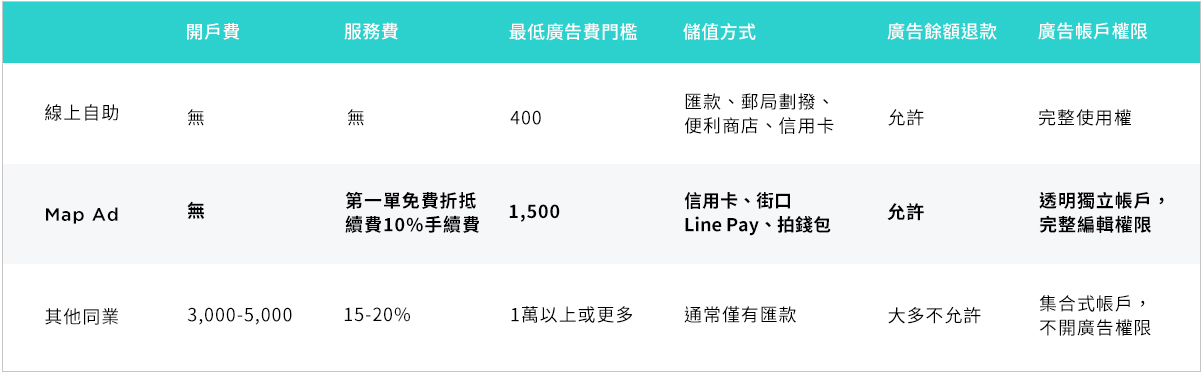Screen dimensions: 1204x375
Task: Click the 透明獨立帳戶 permission cell
Action: pos(1095,213)
